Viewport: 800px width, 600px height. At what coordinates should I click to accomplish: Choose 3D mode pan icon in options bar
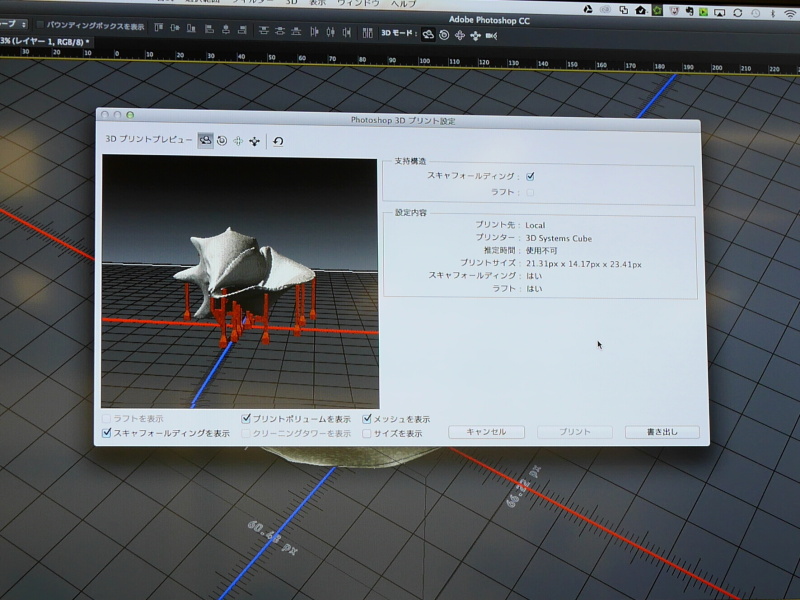(460, 35)
